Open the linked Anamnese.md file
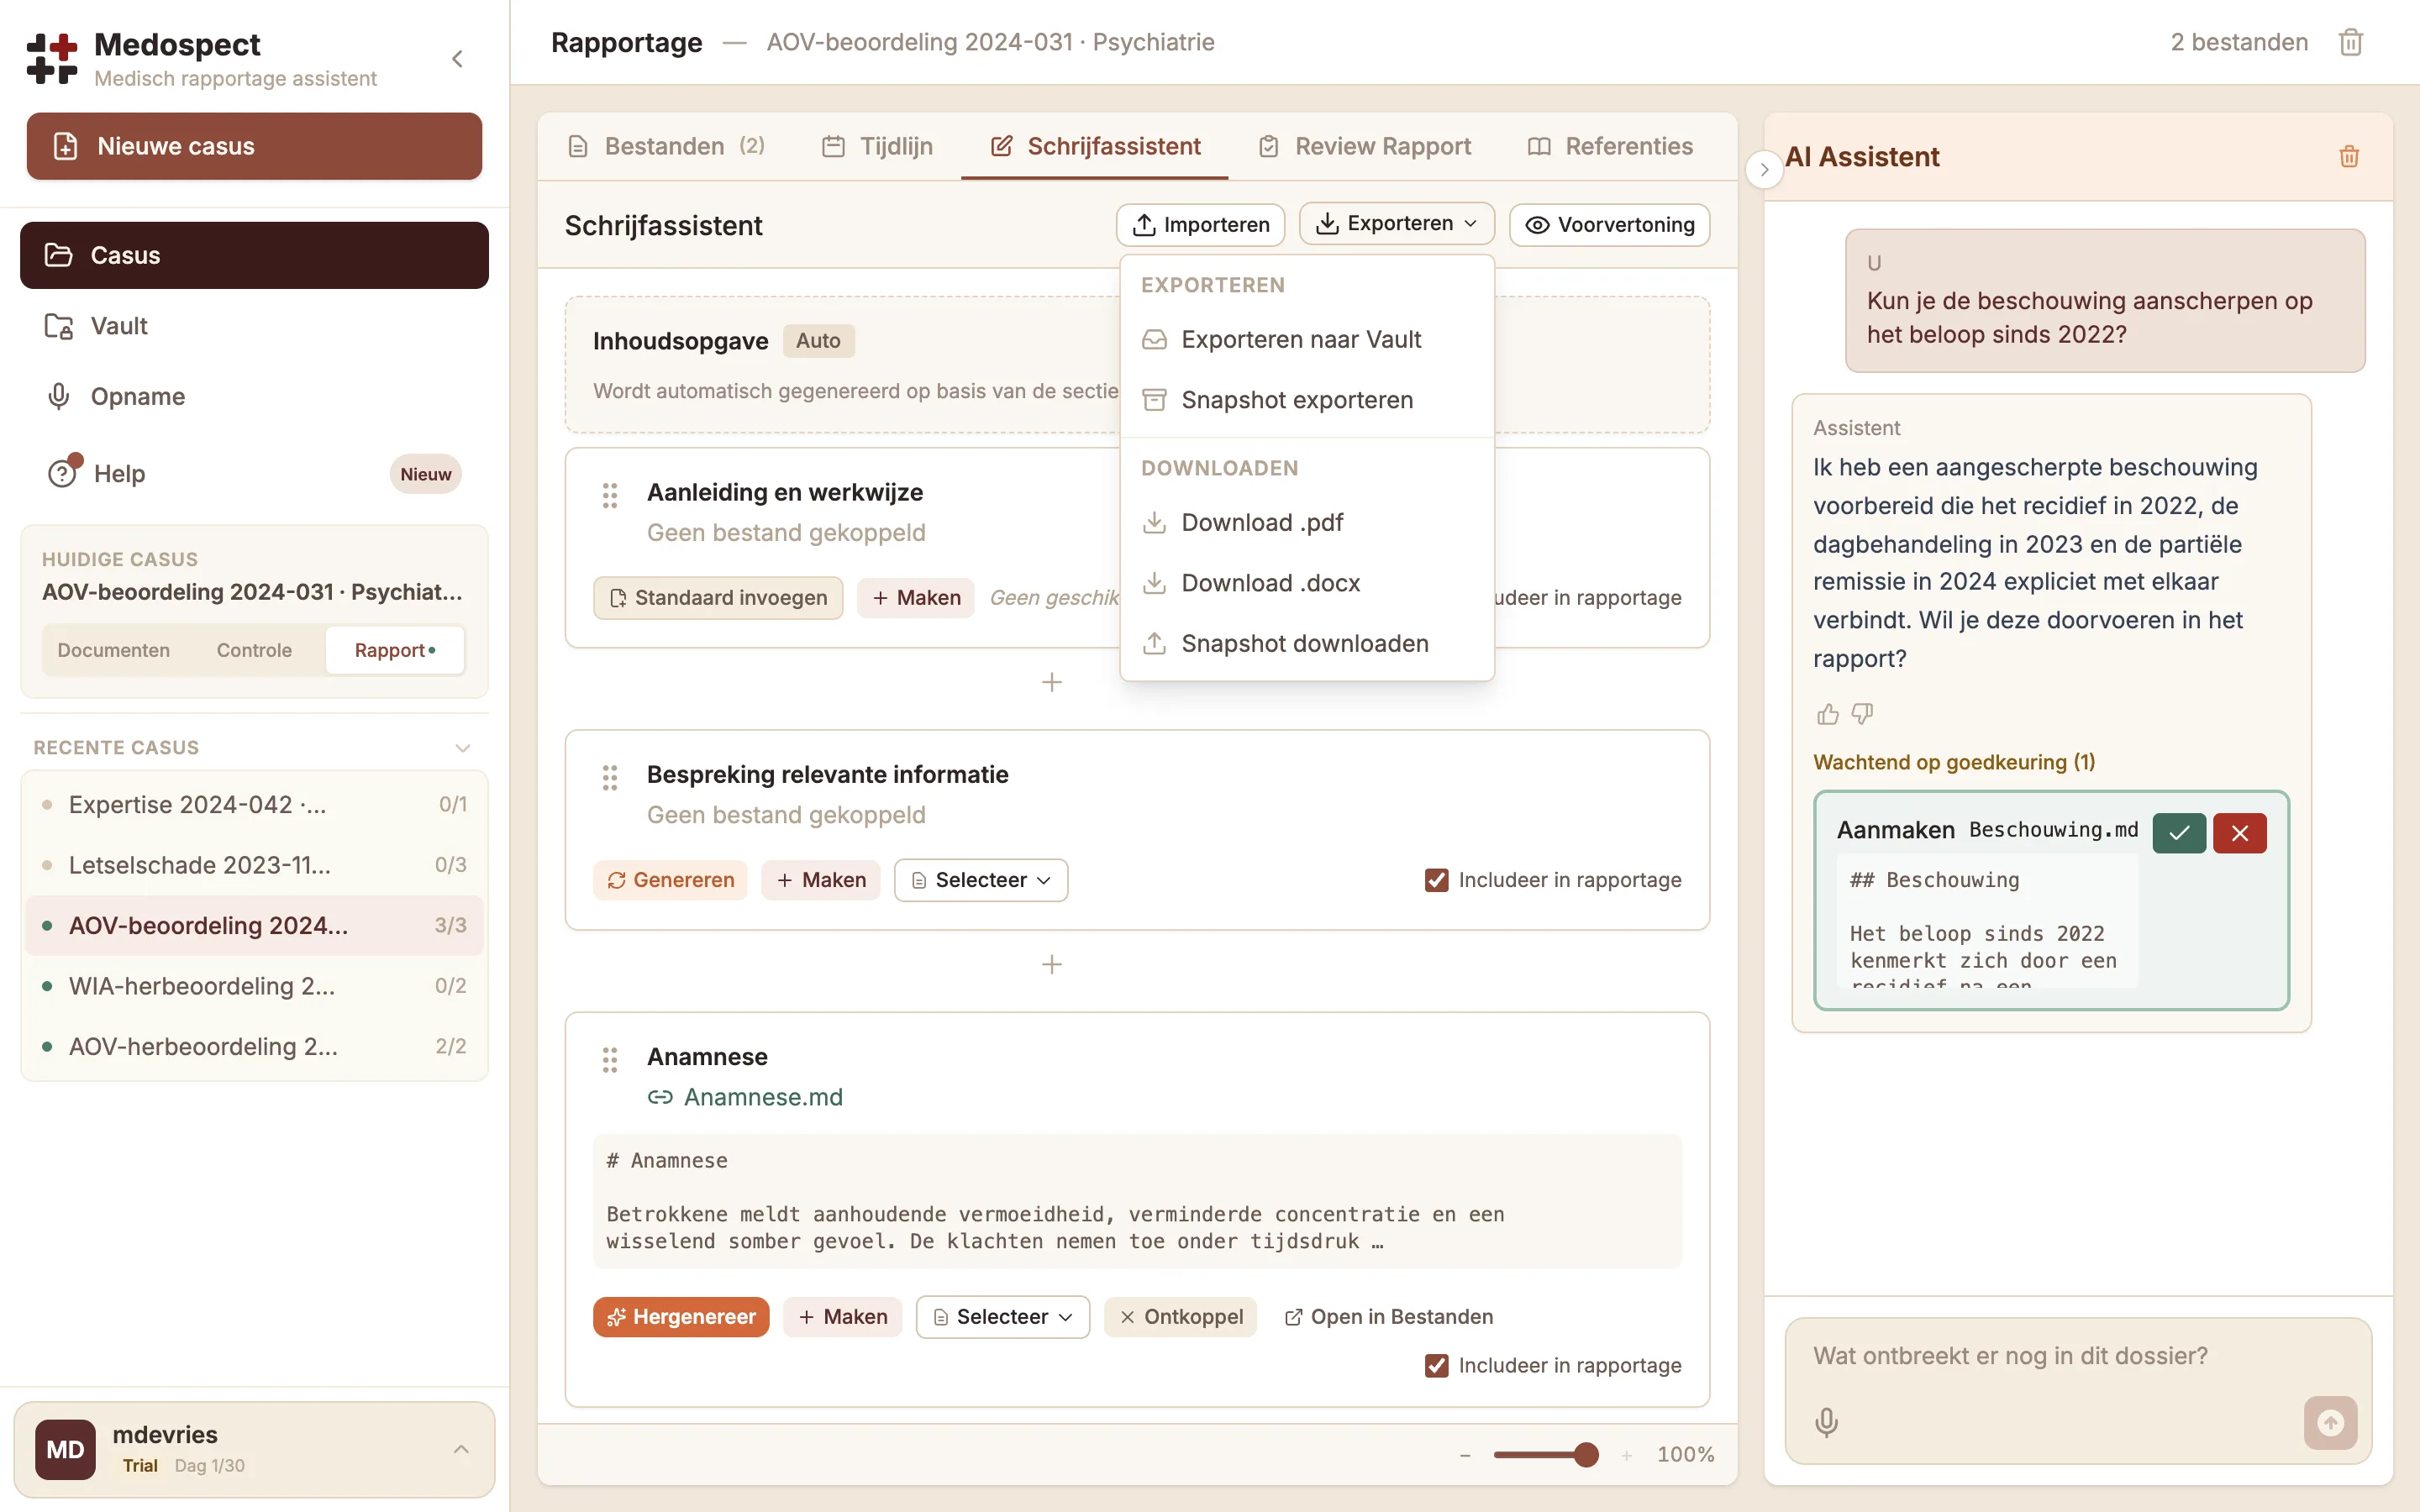The height and width of the screenshot is (1512, 2420). point(763,1097)
